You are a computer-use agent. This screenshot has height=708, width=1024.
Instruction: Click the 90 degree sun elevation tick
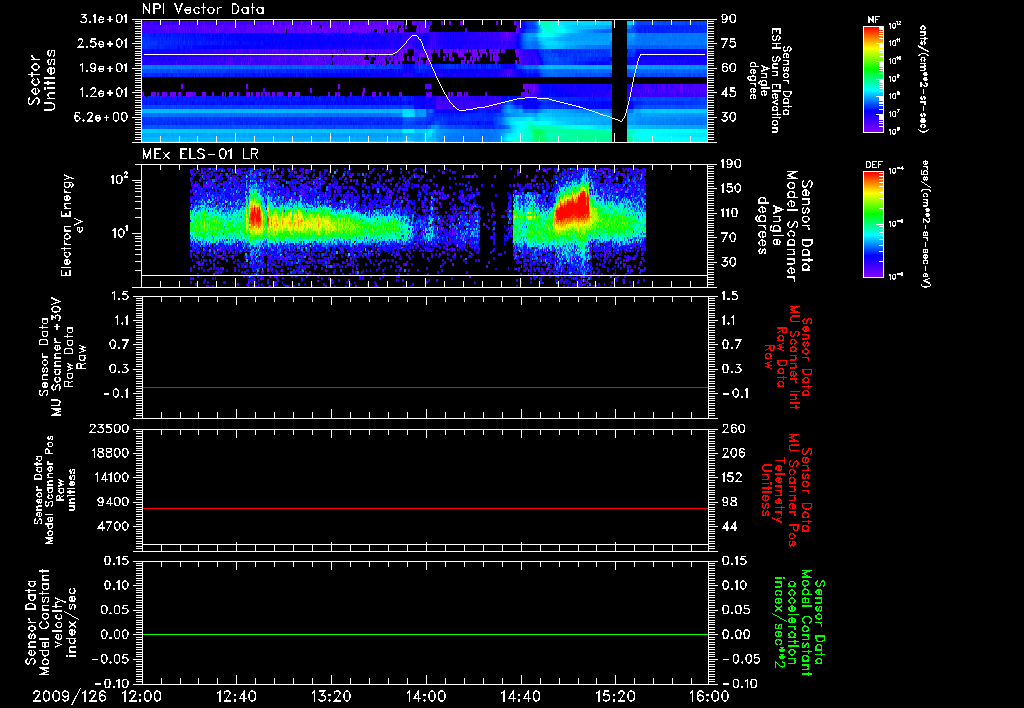[x=729, y=19]
